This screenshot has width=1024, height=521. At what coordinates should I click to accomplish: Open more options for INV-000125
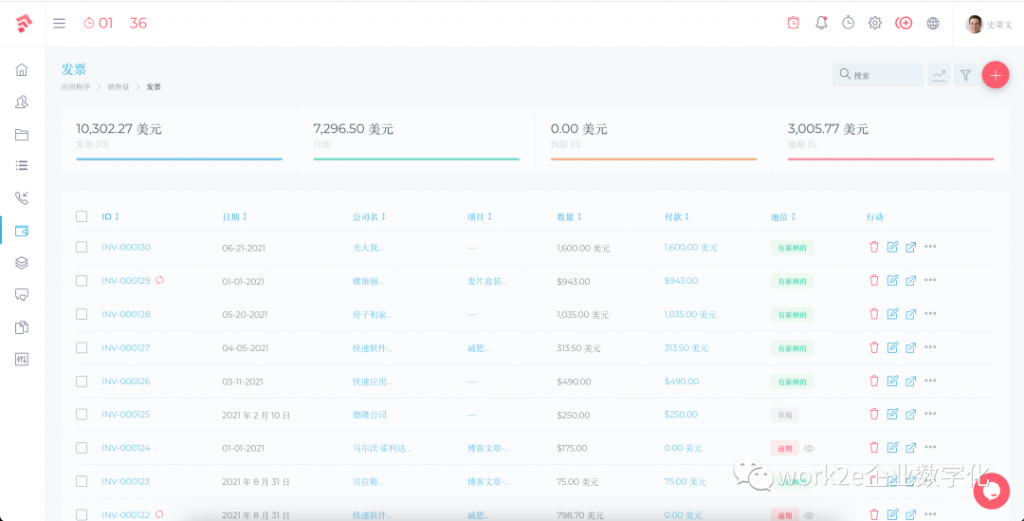coord(931,414)
